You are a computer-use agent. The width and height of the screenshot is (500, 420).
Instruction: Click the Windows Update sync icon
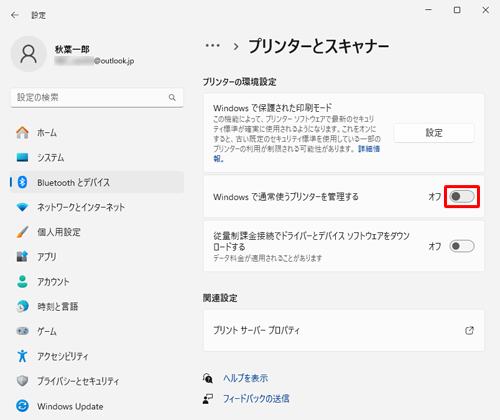point(22,406)
